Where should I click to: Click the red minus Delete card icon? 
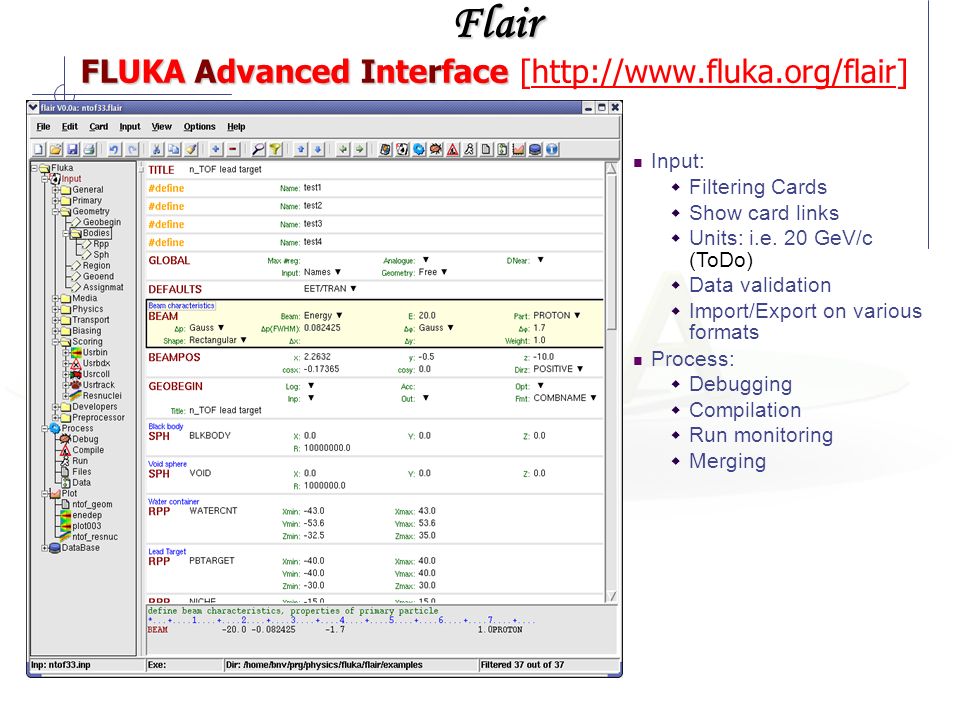(x=233, y=149)
